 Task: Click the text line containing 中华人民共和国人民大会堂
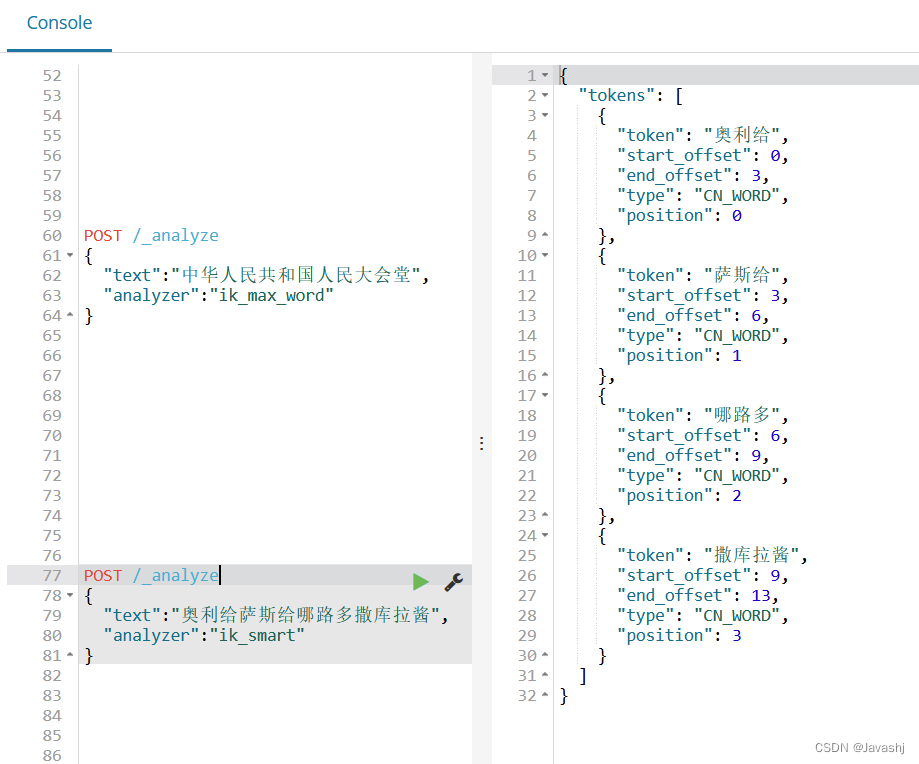pos(266,275)
